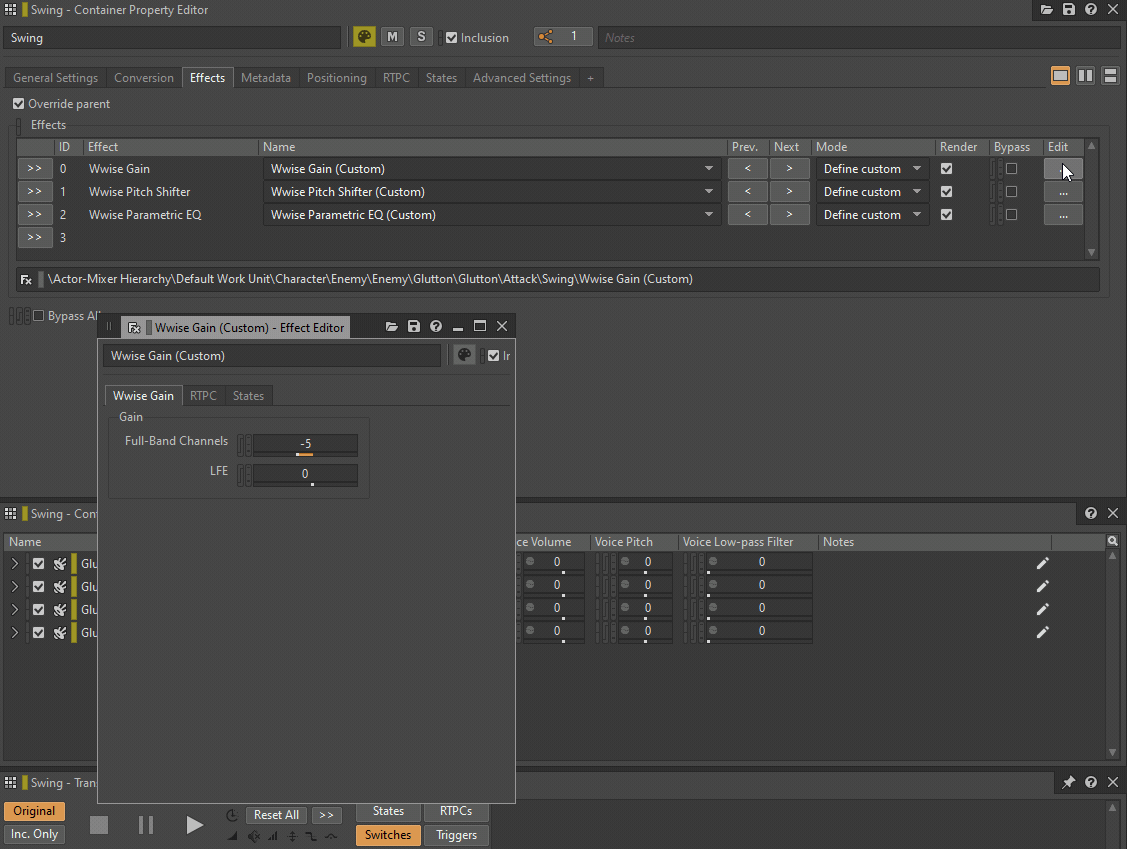
Task: Save icon in Property Editor title bar
Action: tap(1069, 9)
